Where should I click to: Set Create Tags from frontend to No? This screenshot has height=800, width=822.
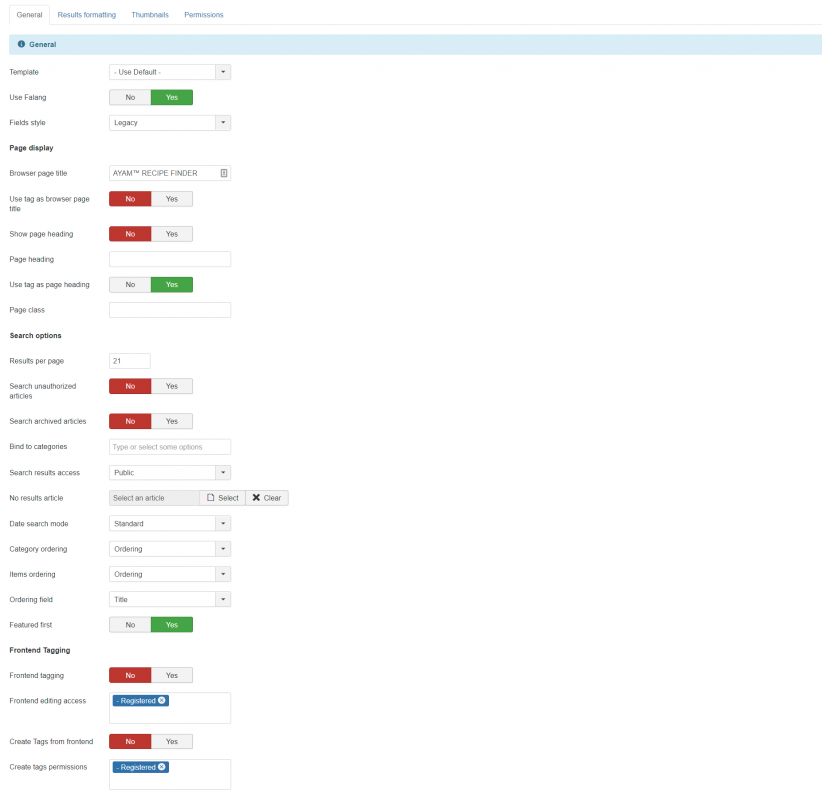pos(130,742)
